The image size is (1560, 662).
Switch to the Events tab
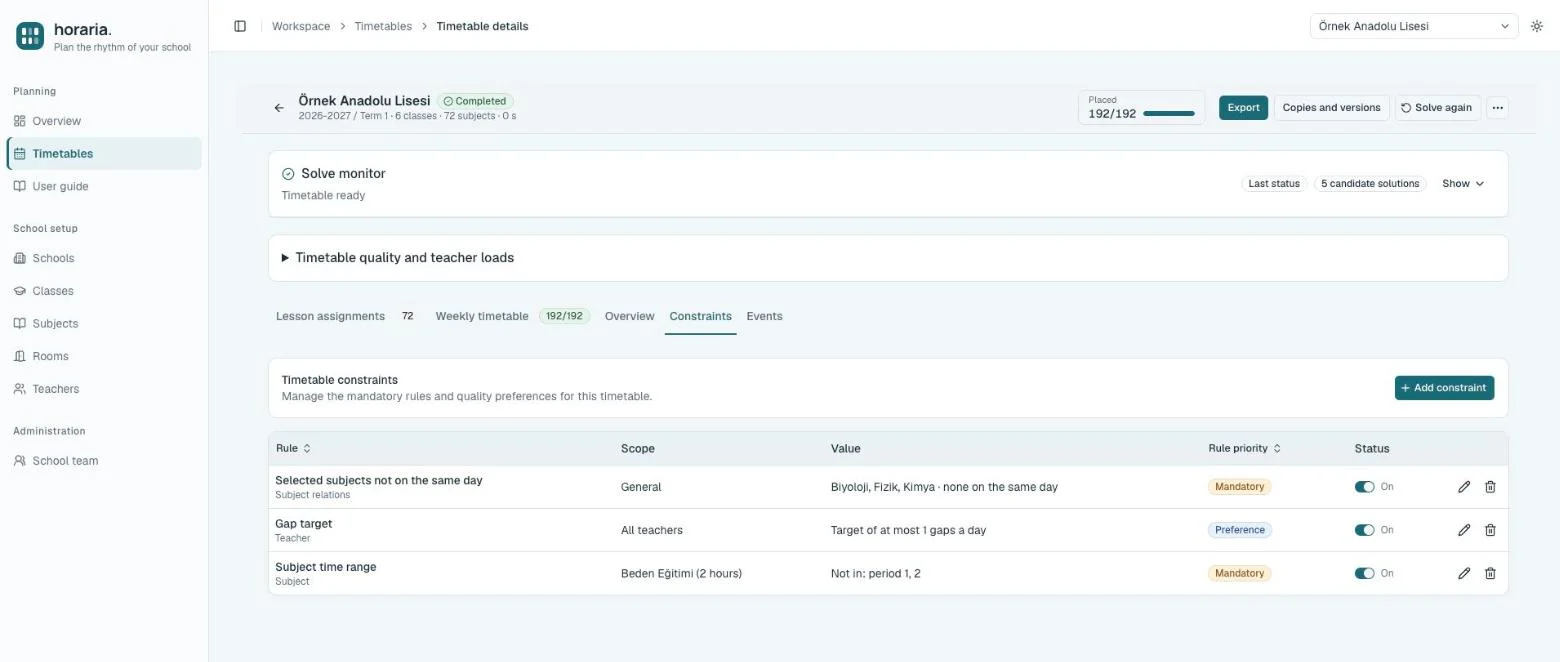764,316
